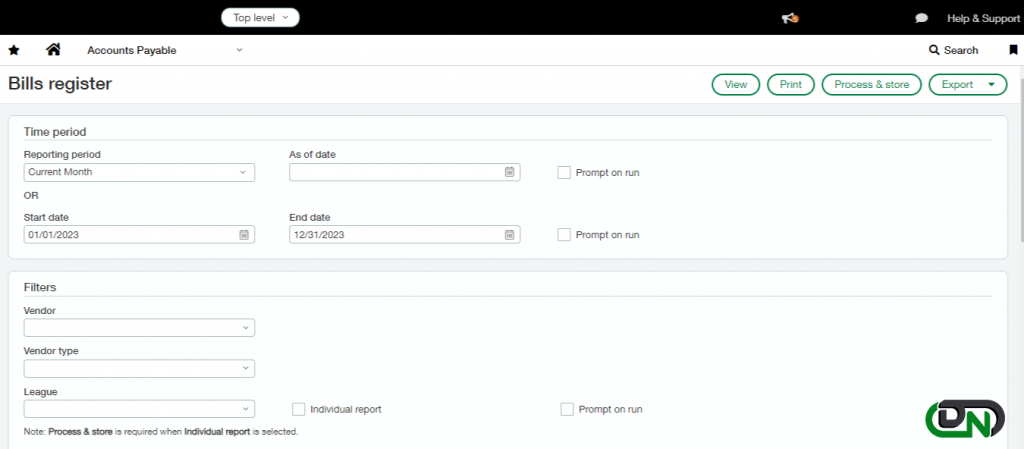This screenshot has width=1024, height=449.
Task: Click the Start date field with 01/01/2023
Action: [139, 235]
